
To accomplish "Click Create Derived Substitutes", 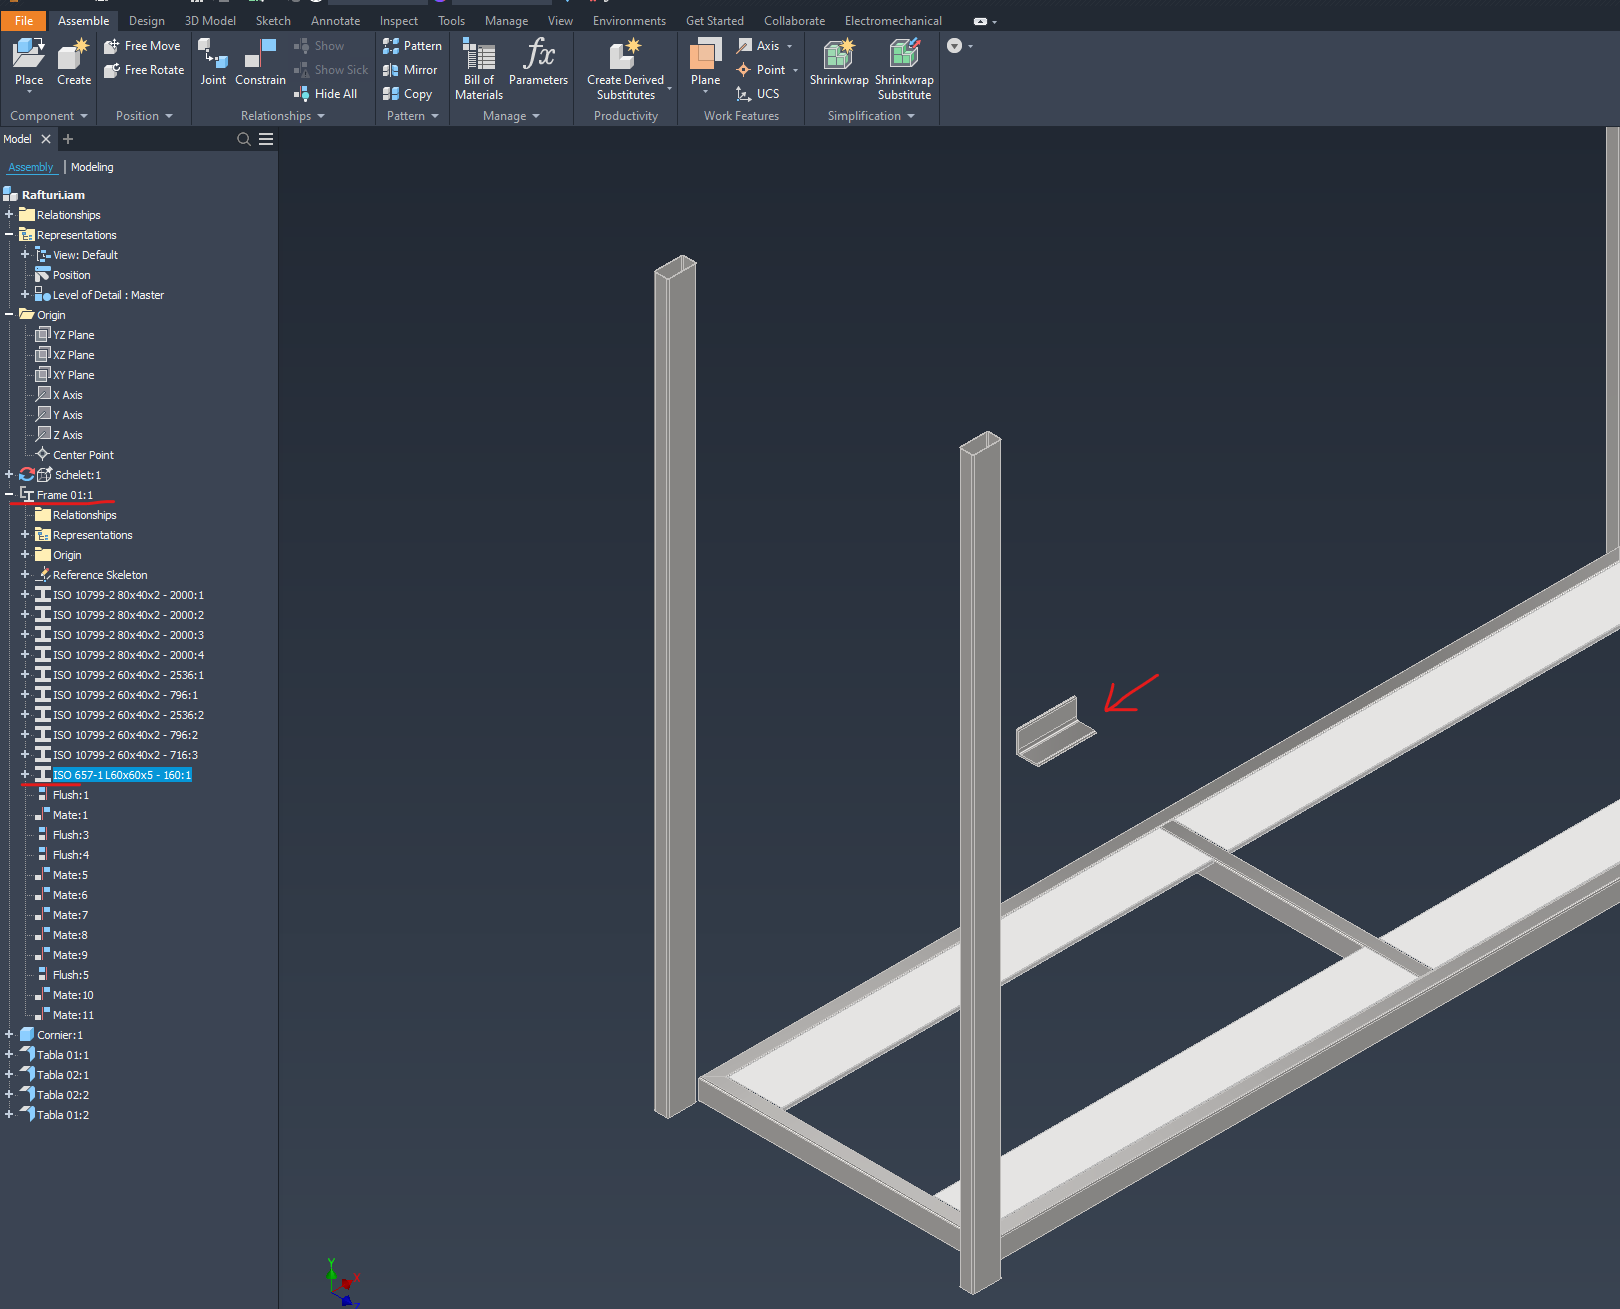I will 624,66.
